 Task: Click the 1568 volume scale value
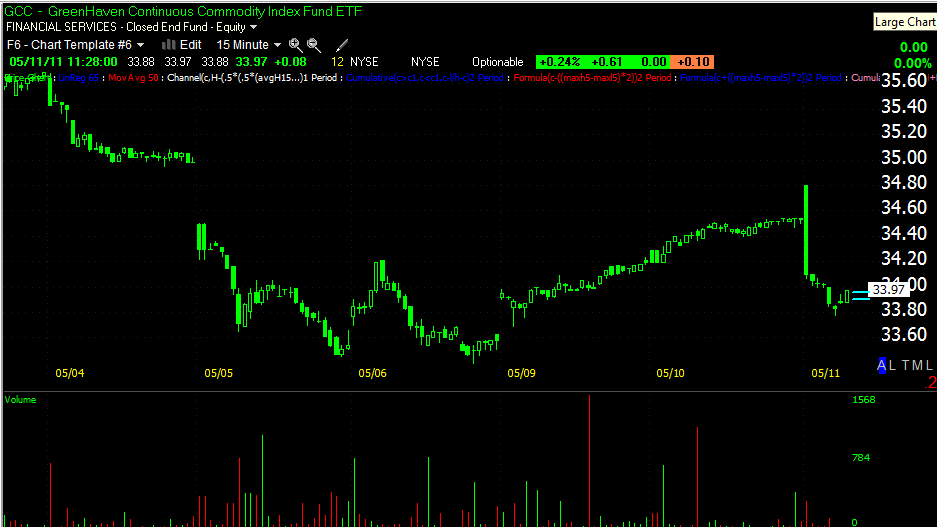[x=863, y=400]
